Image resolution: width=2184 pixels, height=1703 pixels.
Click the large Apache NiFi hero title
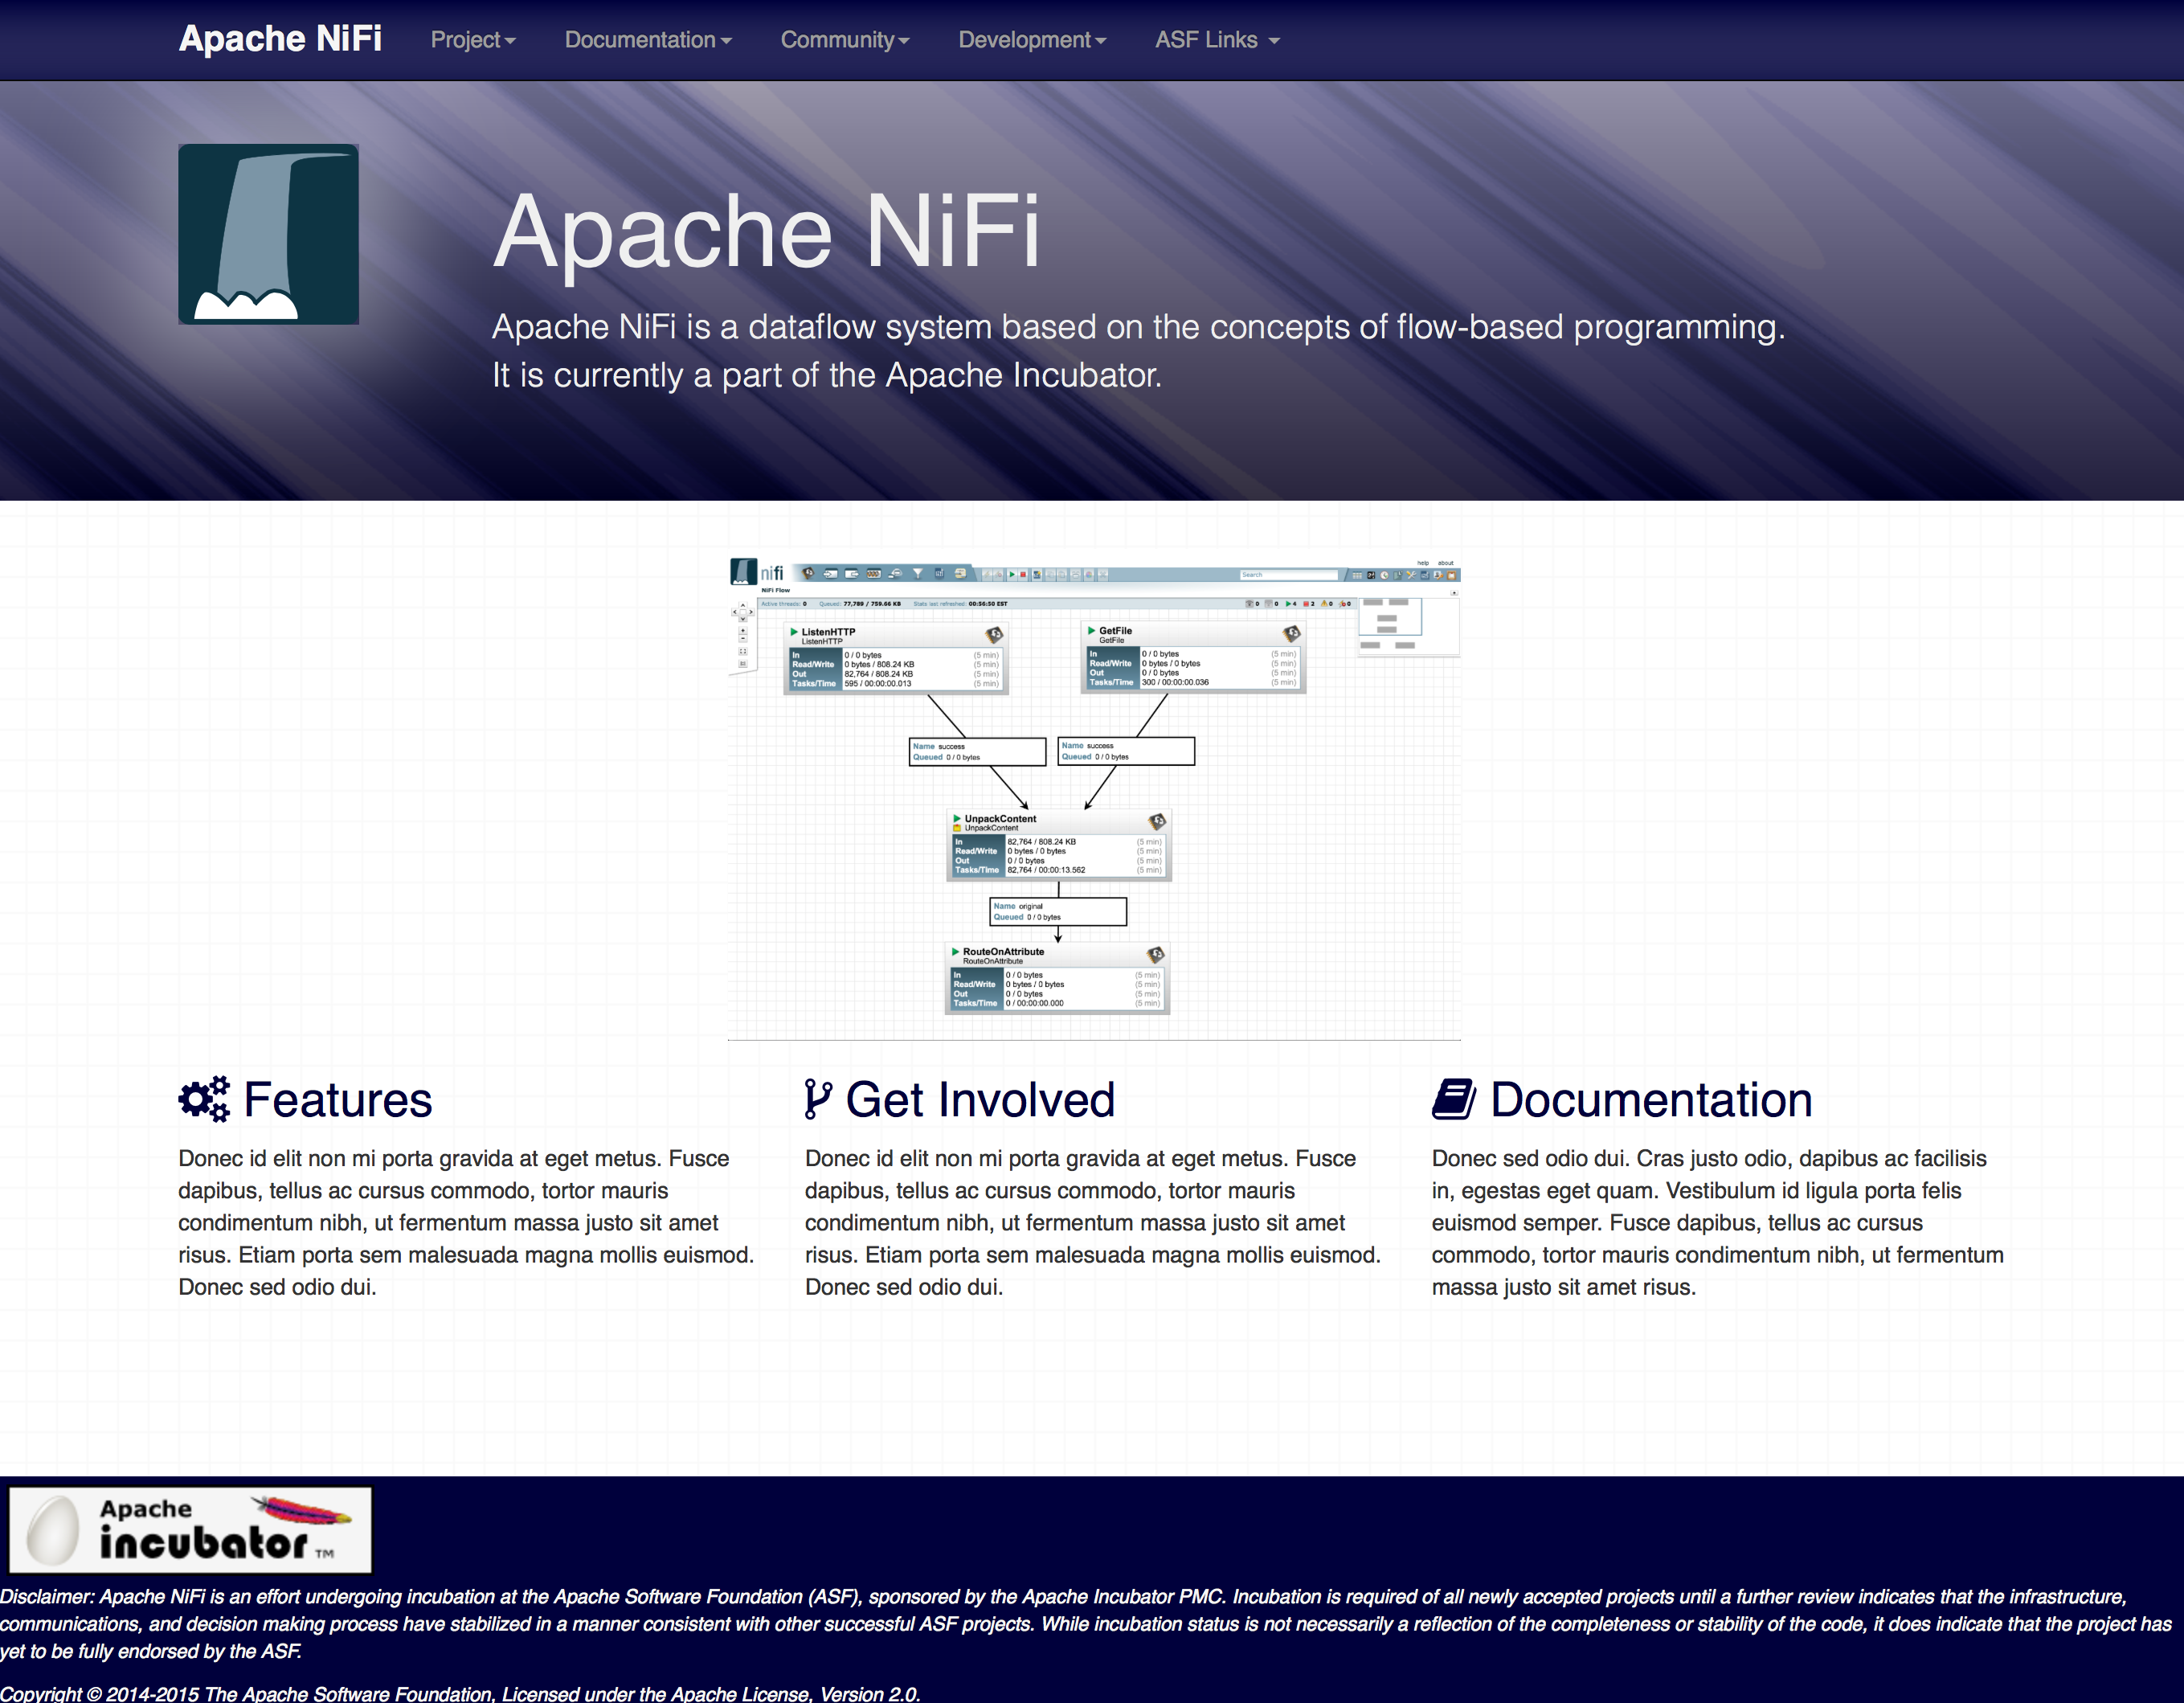pos(766,232)
